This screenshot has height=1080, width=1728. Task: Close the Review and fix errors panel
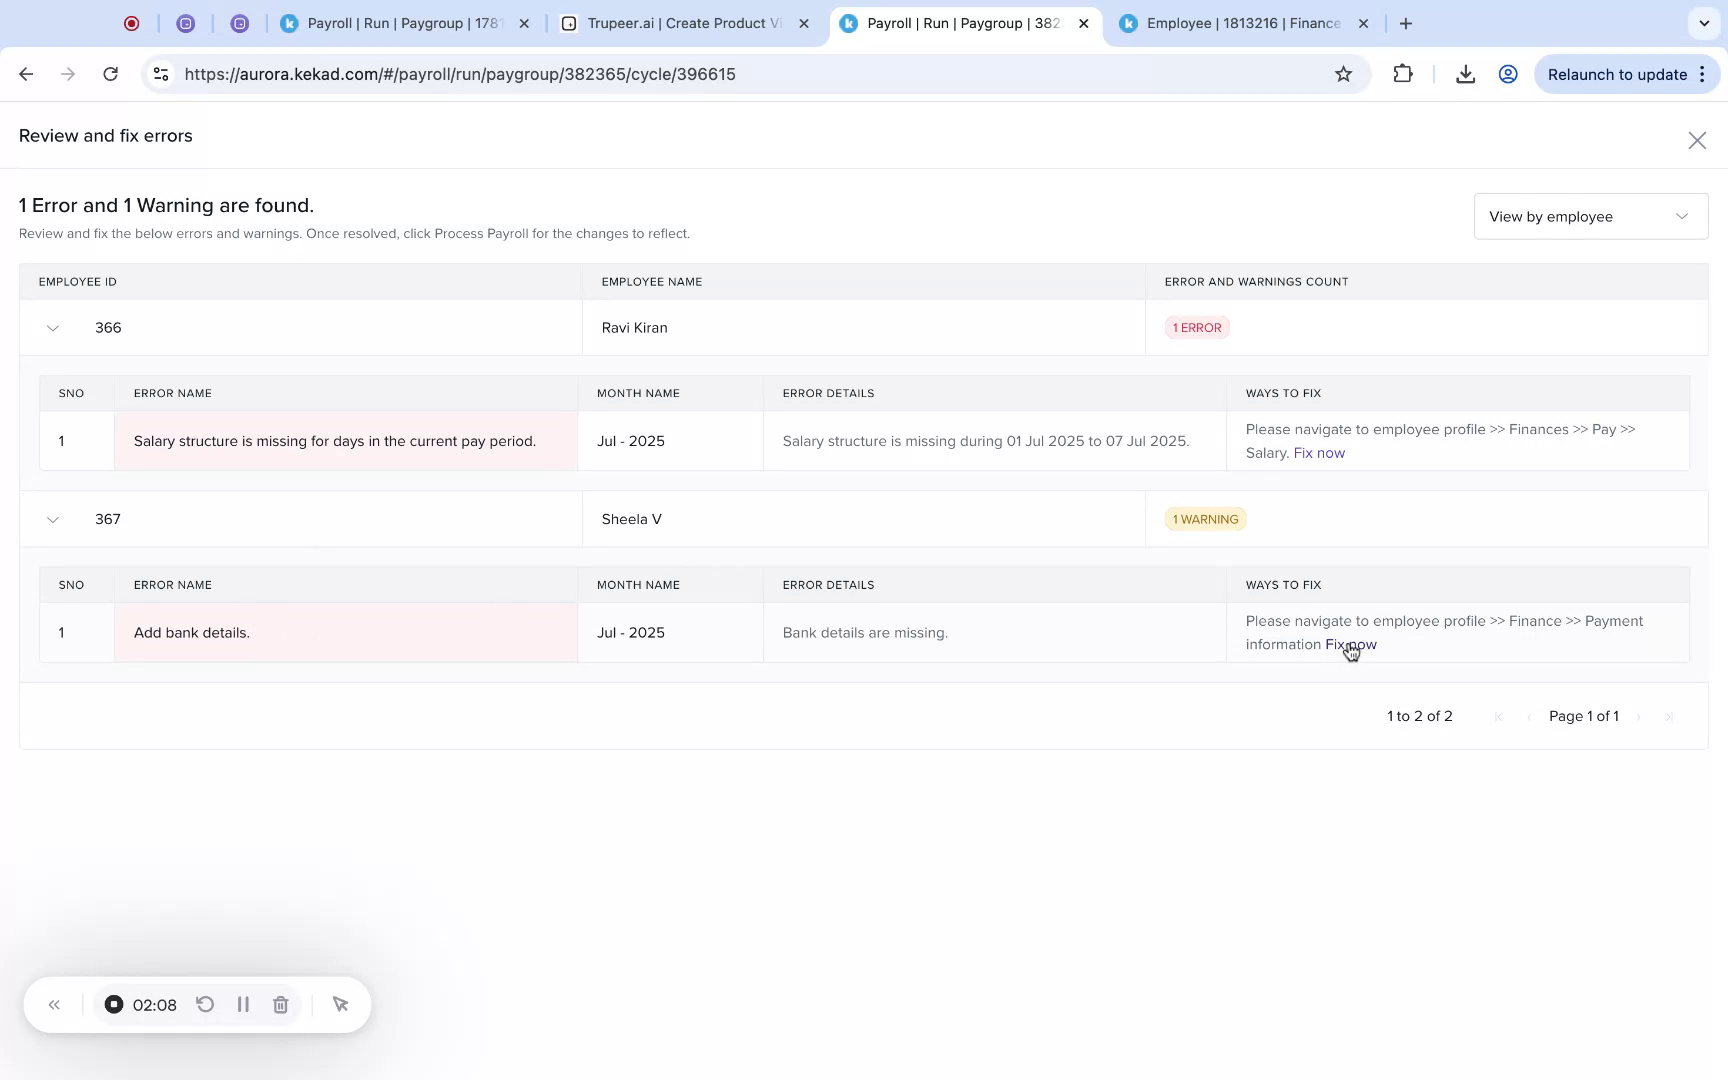click(x=1697, y=140)
